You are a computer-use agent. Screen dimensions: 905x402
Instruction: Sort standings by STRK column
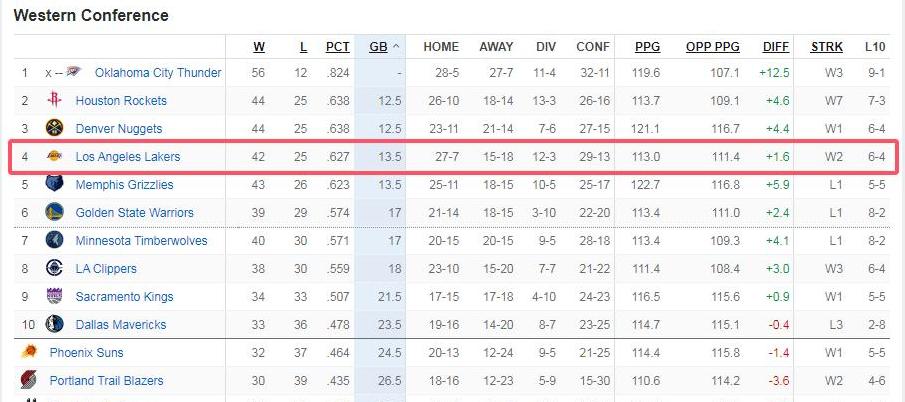[827, 47]
